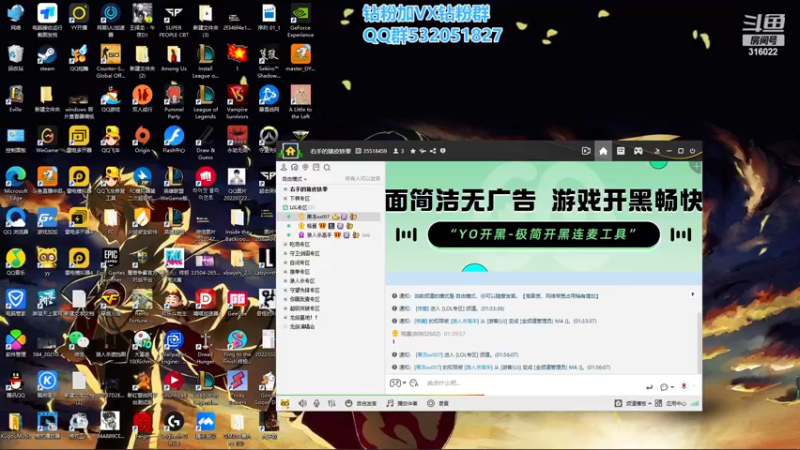Click the signal strength indicator icon
This screenshot has height=450, width=800.
[x=694, y=403]
